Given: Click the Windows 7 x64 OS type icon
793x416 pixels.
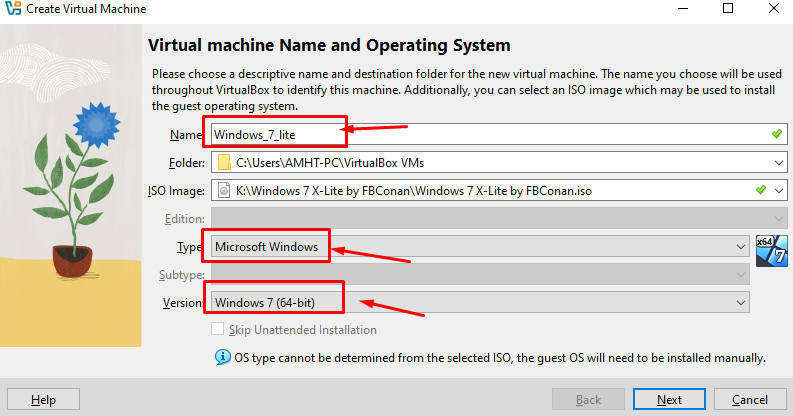Looking at the screenshot, I should pyautogui.click(x=771, y=246).
